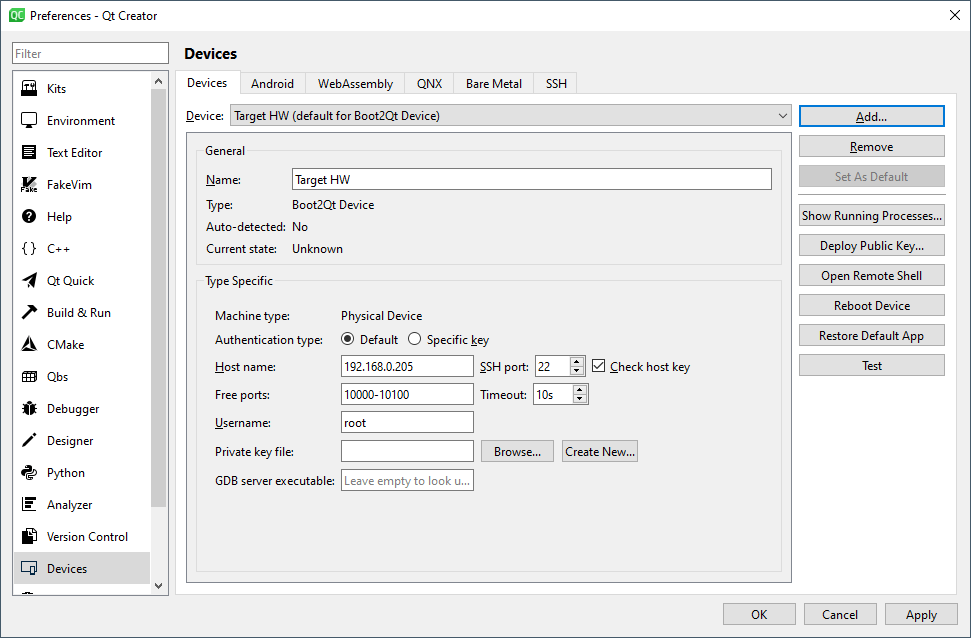Screen dimensions: 971x638
Task: Open the Analyzer settings icon
Action: click(x=29, y=505)
